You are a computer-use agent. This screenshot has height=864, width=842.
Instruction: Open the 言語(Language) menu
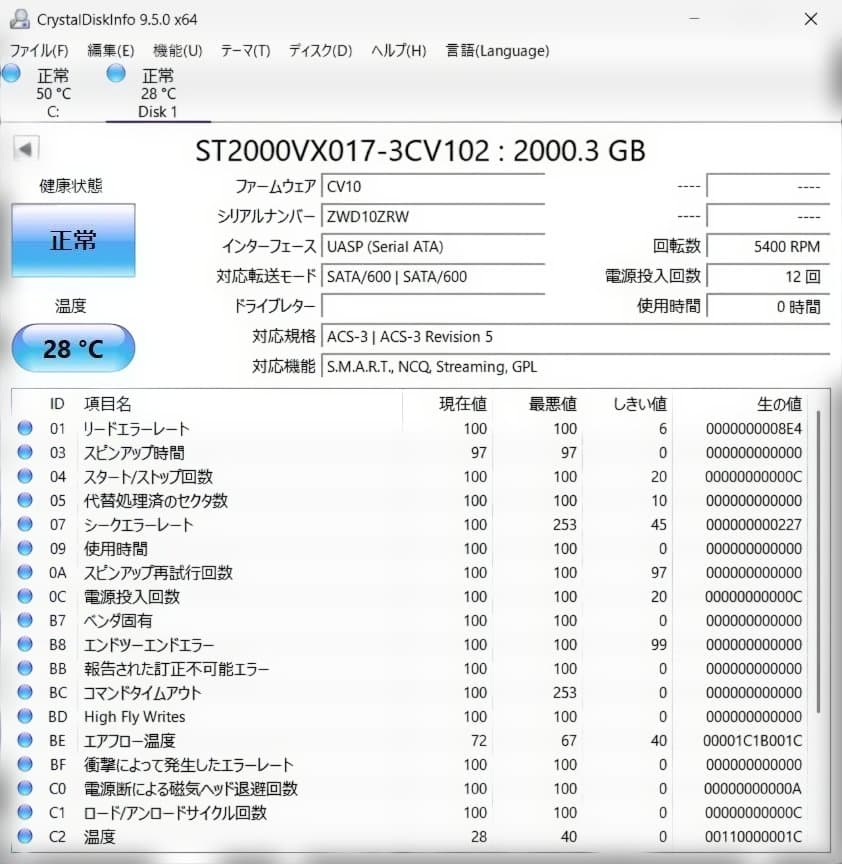tap(497, 50)
